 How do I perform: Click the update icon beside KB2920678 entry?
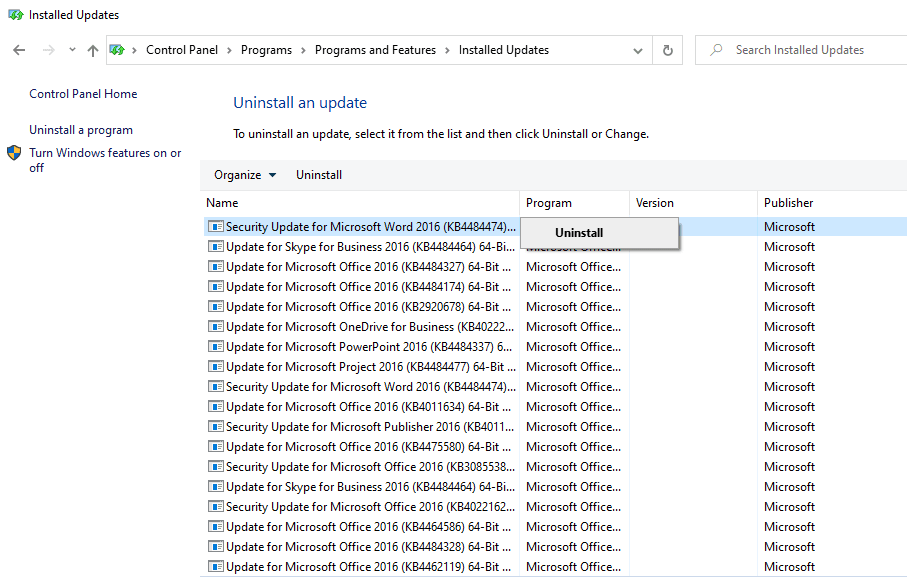(x=215, y=306)
